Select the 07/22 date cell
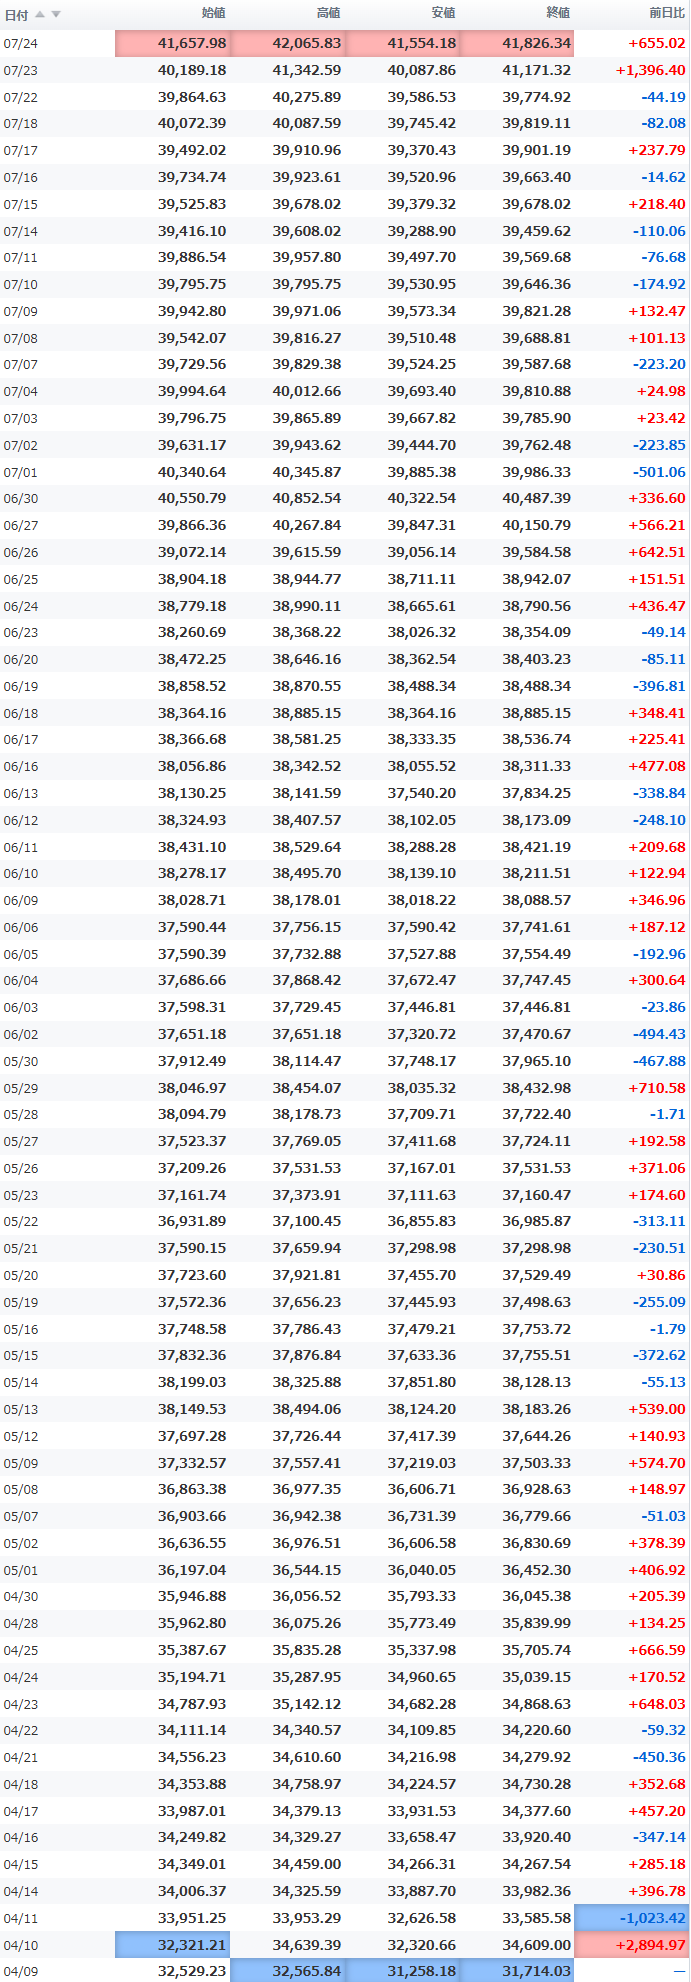This screenshot has width=691, height=1982. click(21, 97)
